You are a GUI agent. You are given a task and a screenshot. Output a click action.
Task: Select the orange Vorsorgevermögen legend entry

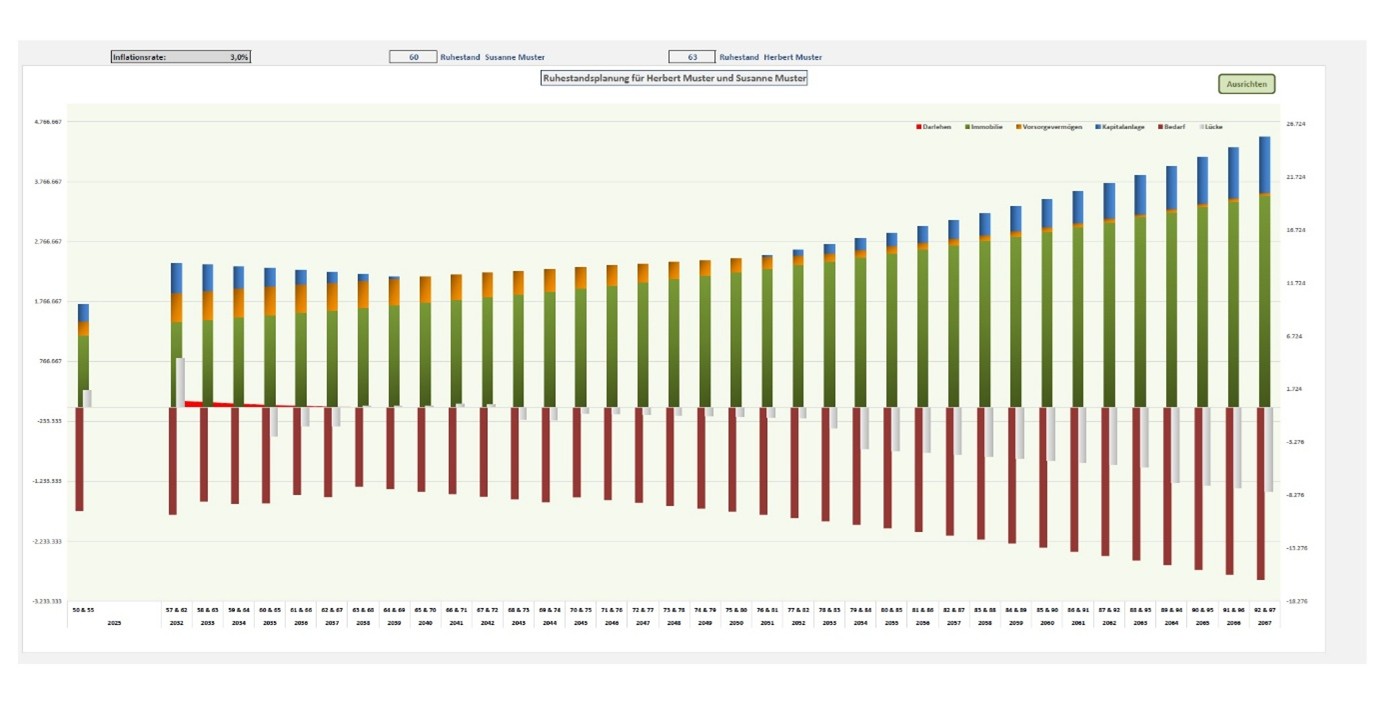point(1050,127)
